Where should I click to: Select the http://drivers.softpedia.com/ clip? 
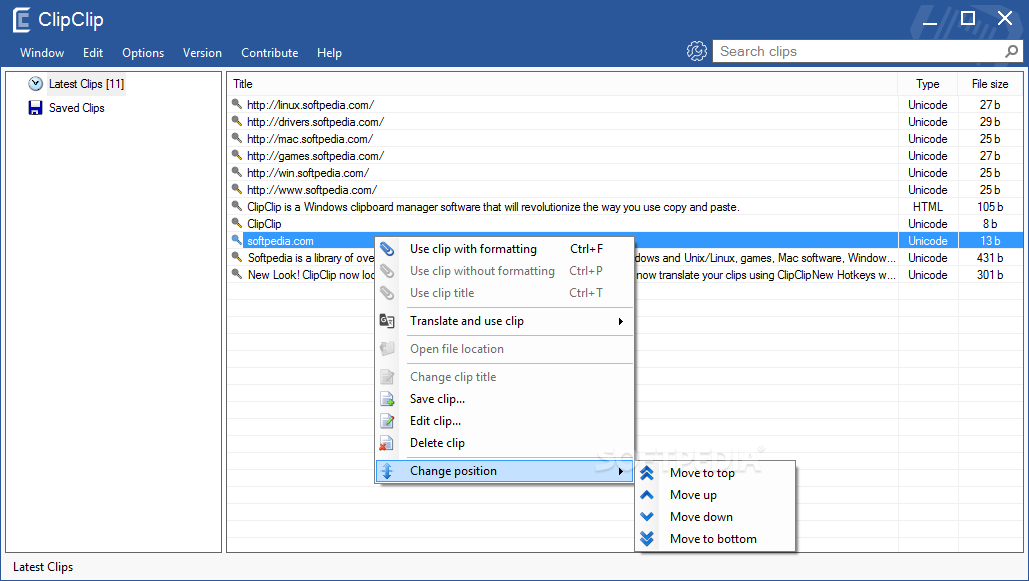click(x=316, y=121)
